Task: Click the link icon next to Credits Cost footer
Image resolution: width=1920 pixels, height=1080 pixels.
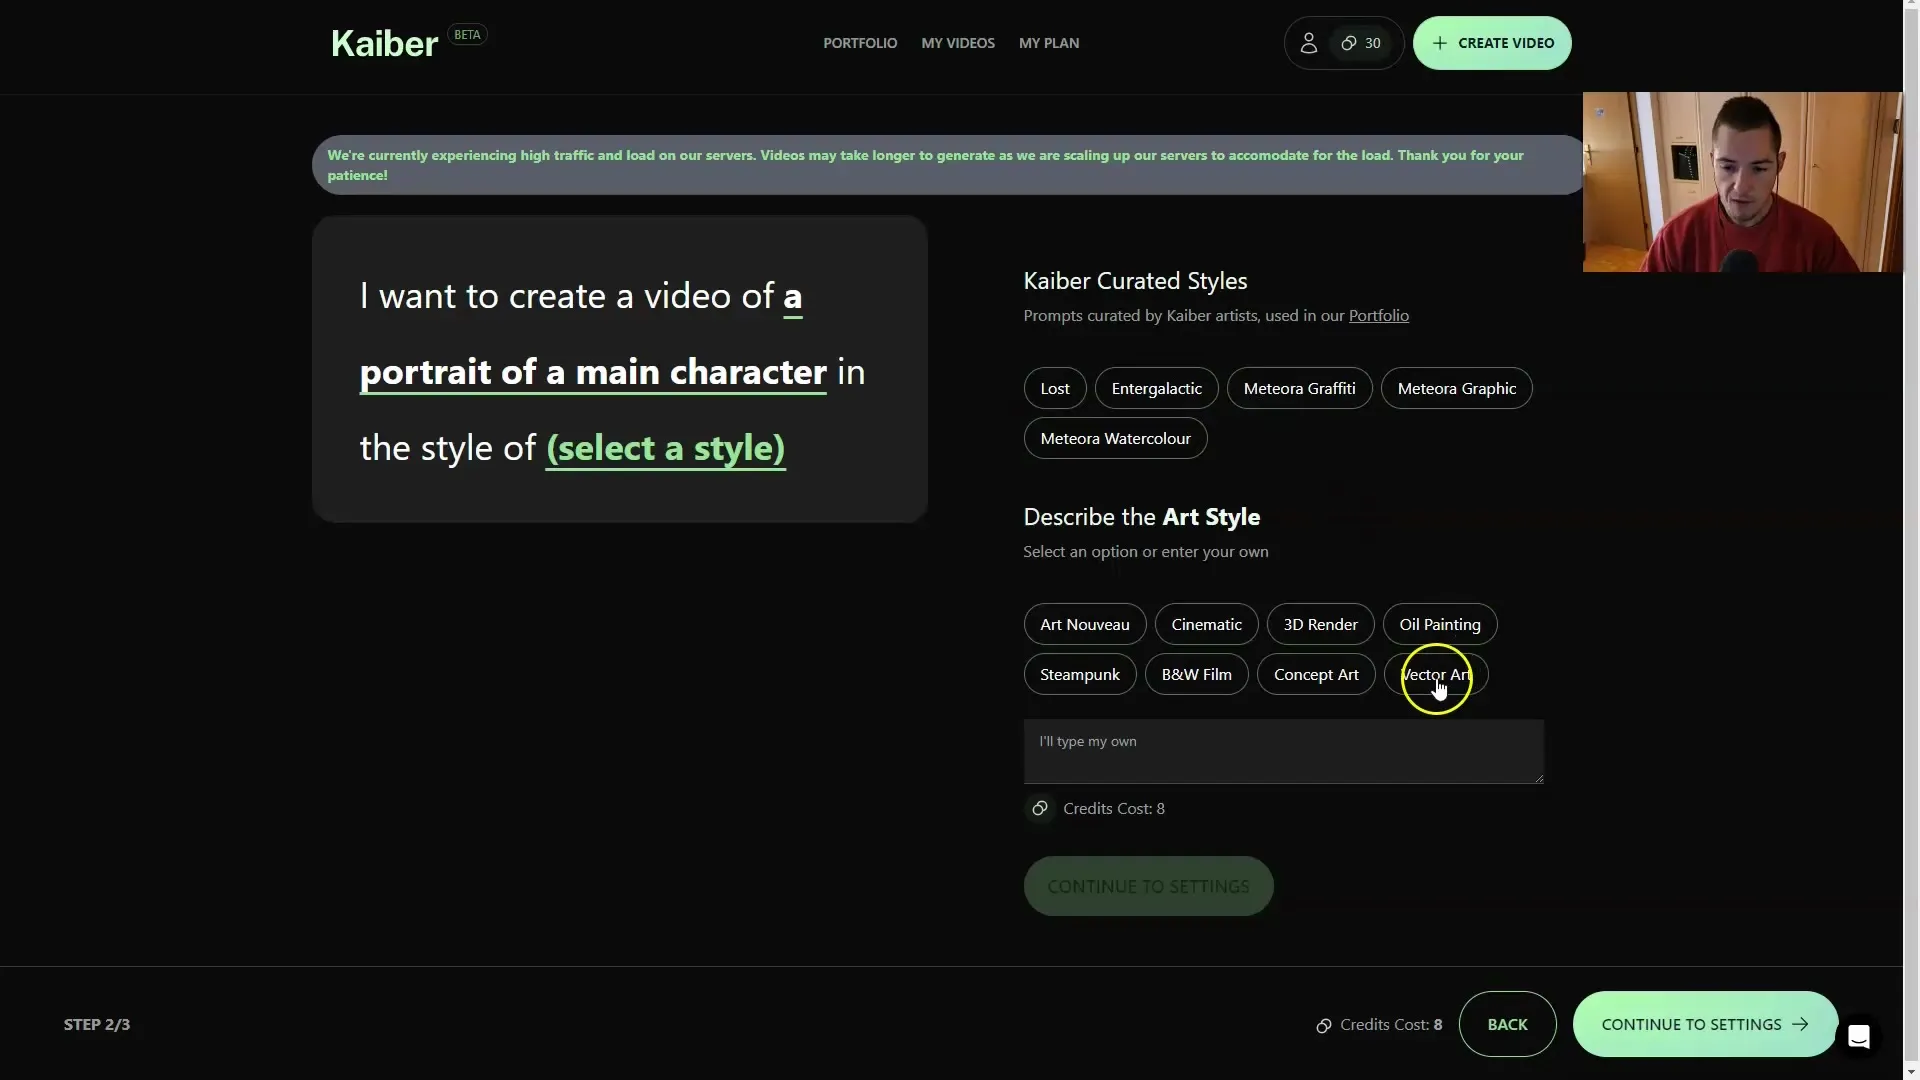Action: 1323,1023
